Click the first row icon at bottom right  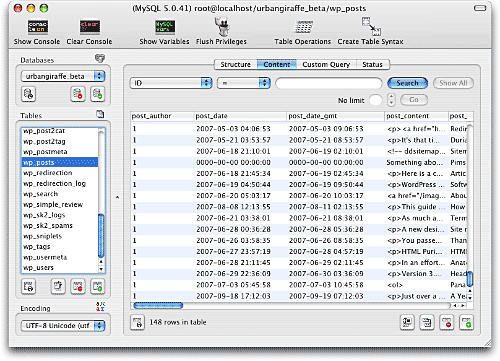(407, 323)
